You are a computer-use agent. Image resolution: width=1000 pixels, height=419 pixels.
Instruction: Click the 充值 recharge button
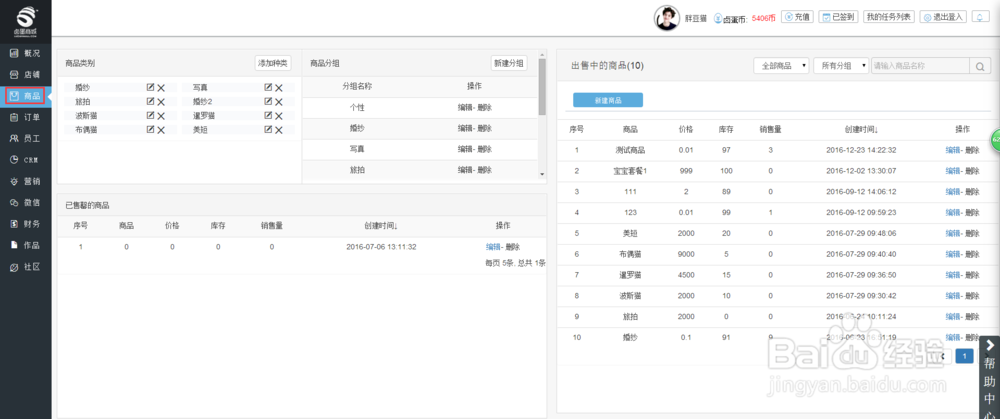pos(797,17)
